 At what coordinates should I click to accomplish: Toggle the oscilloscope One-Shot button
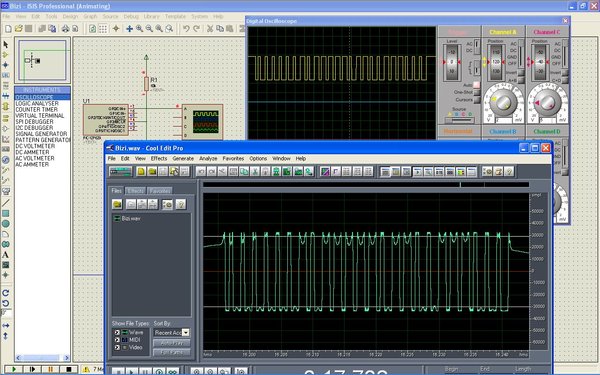[476, 92]
